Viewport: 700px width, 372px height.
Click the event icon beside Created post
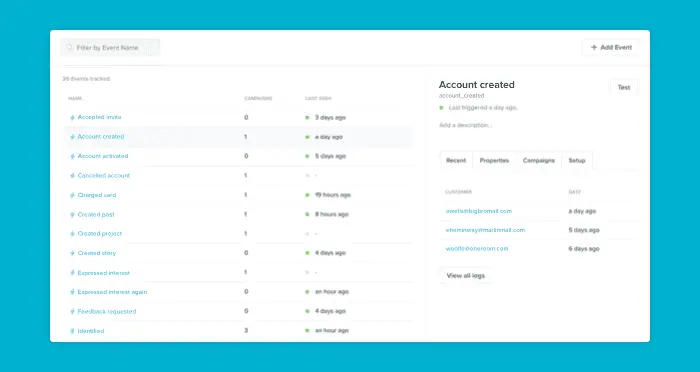tap(72, 215)
